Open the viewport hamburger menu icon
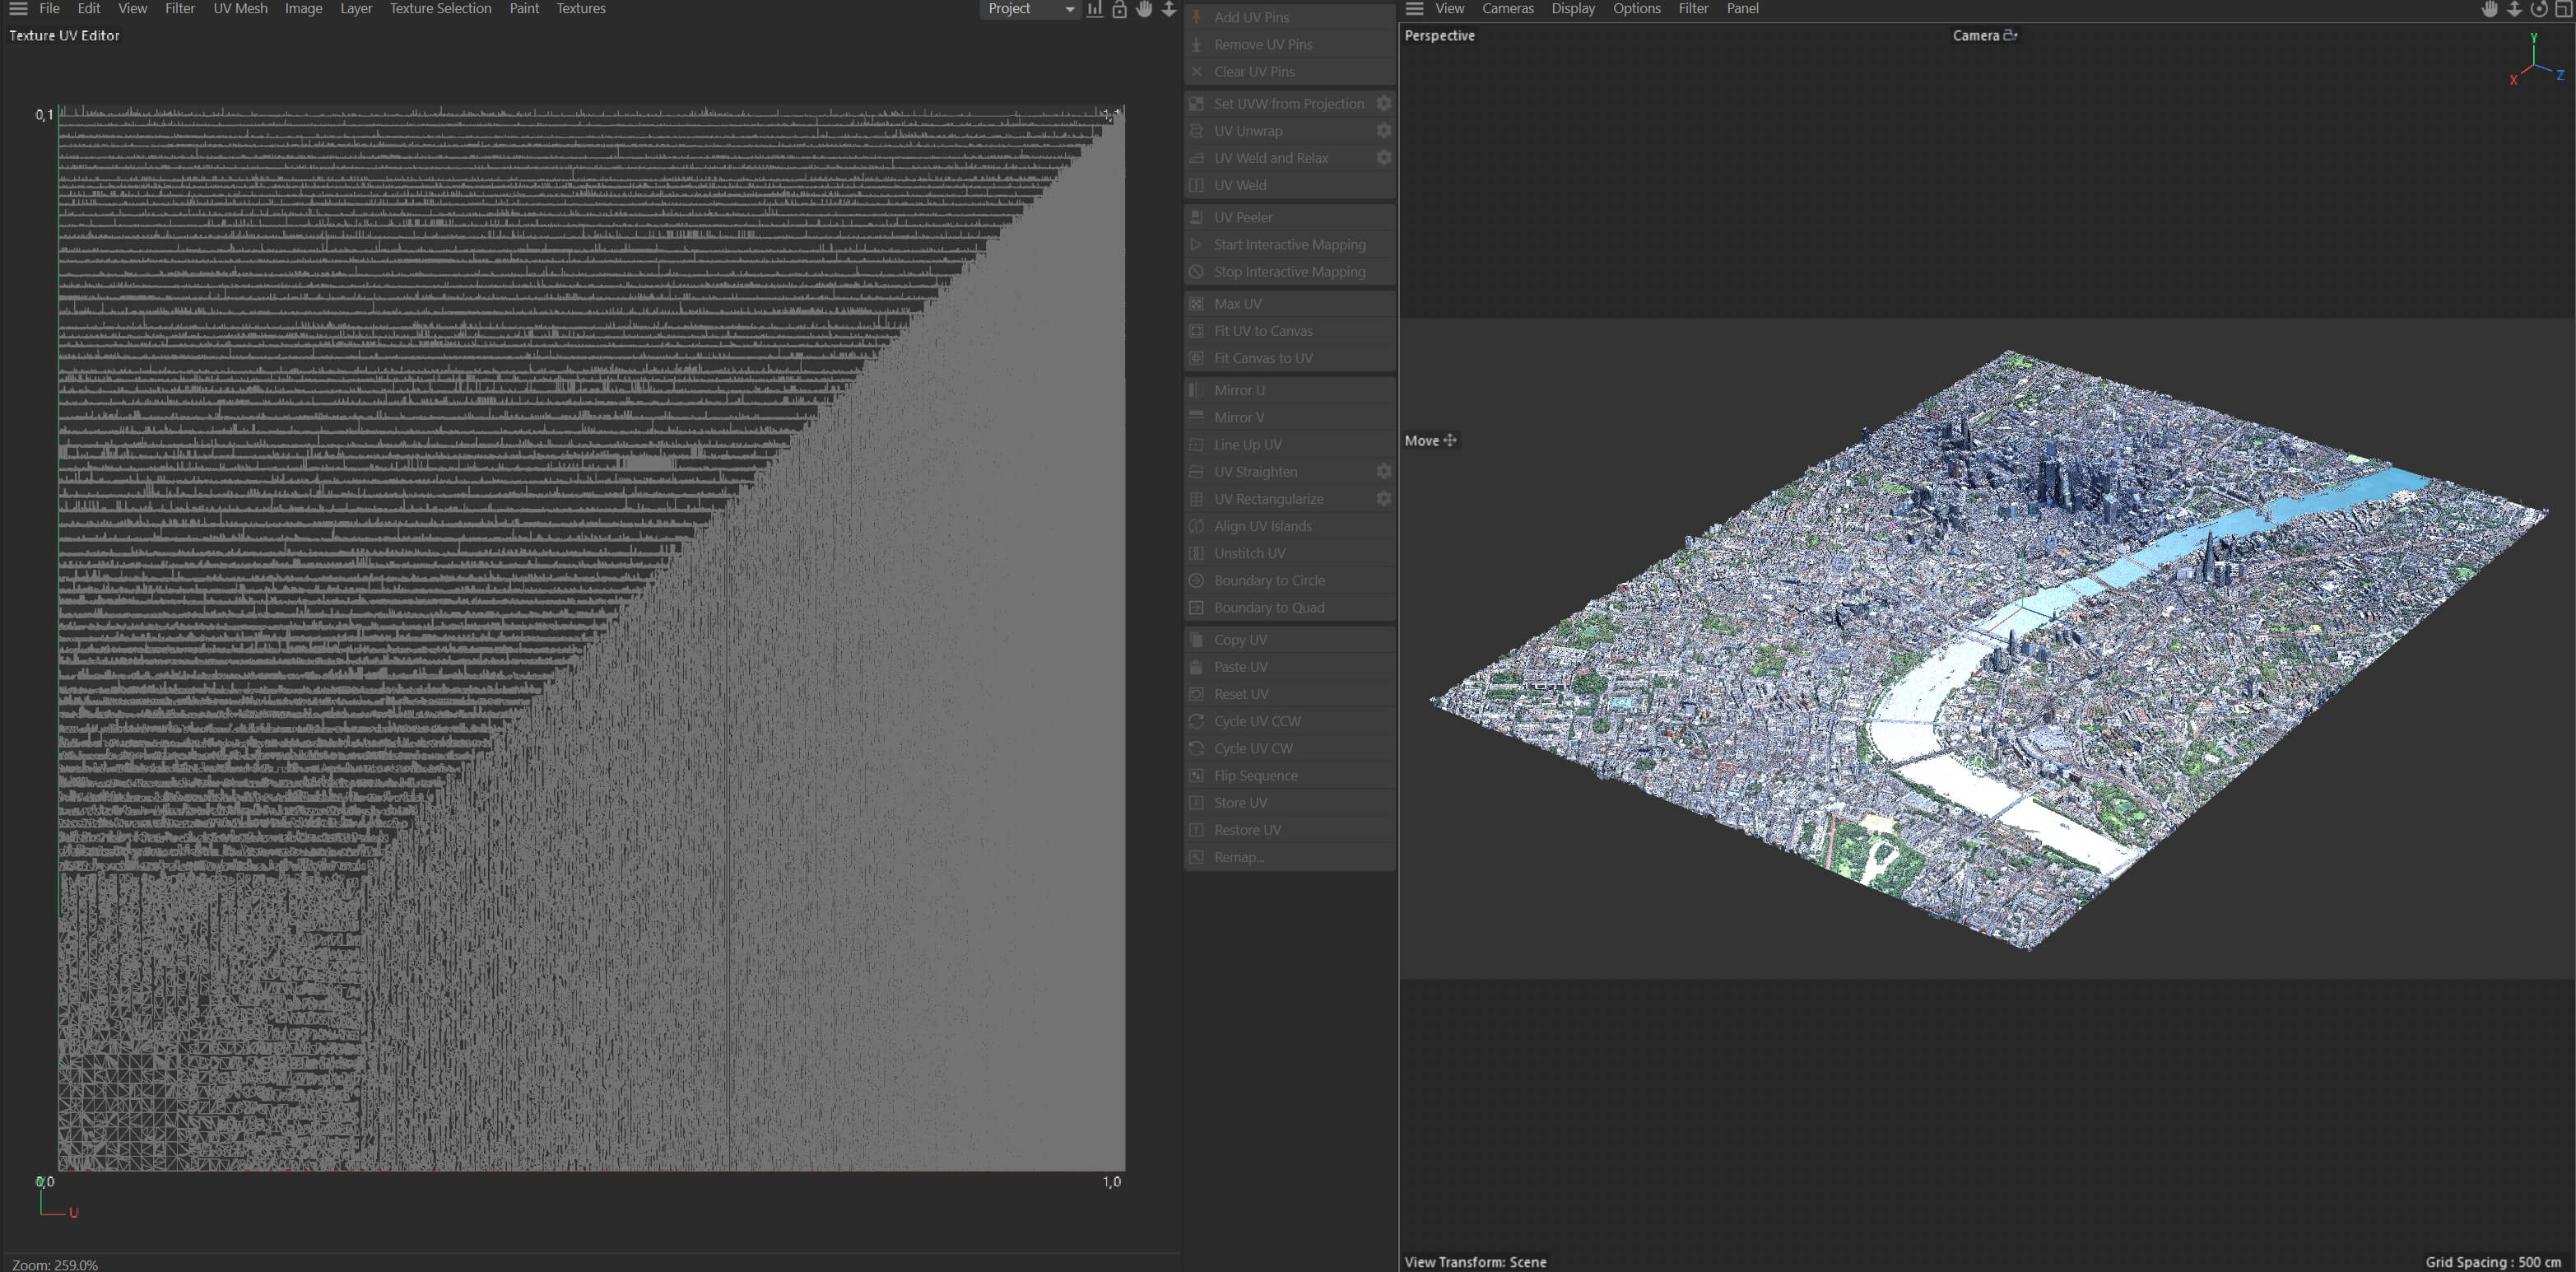The width and height of the screenshot is (2576, 1272). coord(1414,9)
